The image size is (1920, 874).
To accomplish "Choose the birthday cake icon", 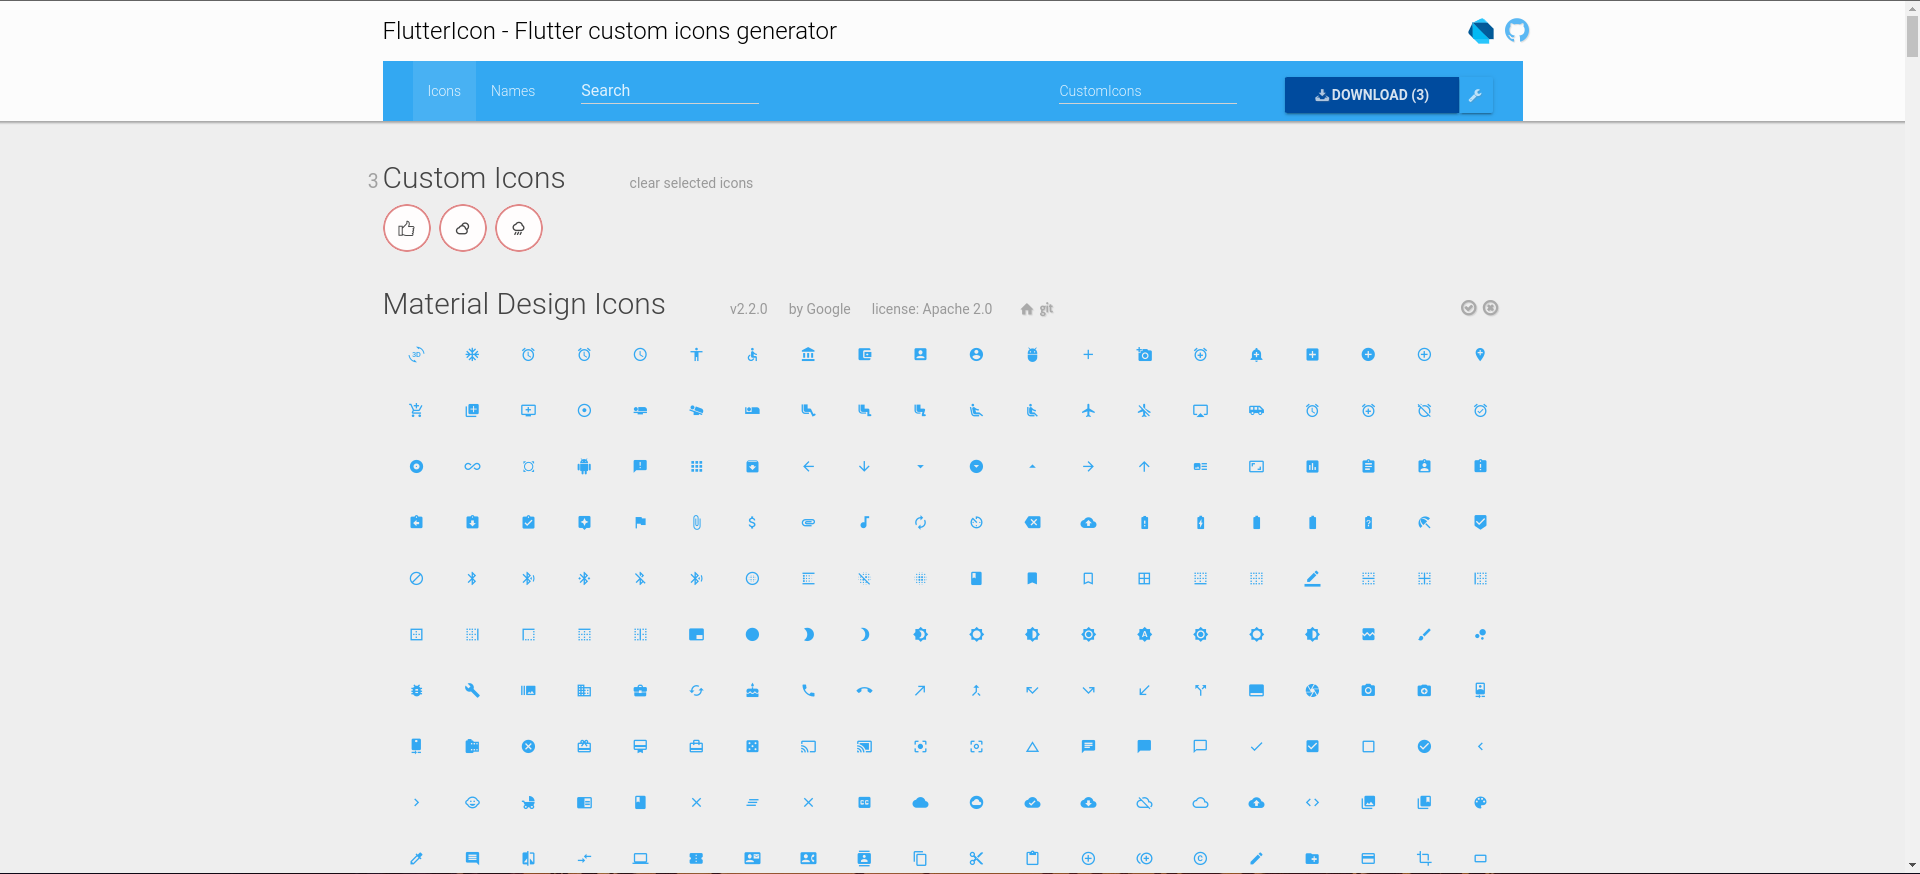I will pyautogui.click(x=752, y=691).
